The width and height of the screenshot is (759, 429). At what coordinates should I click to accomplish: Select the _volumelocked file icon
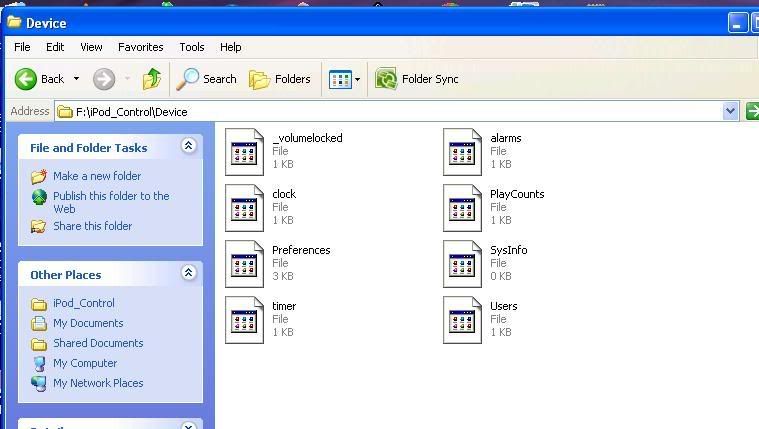point(246,151)
